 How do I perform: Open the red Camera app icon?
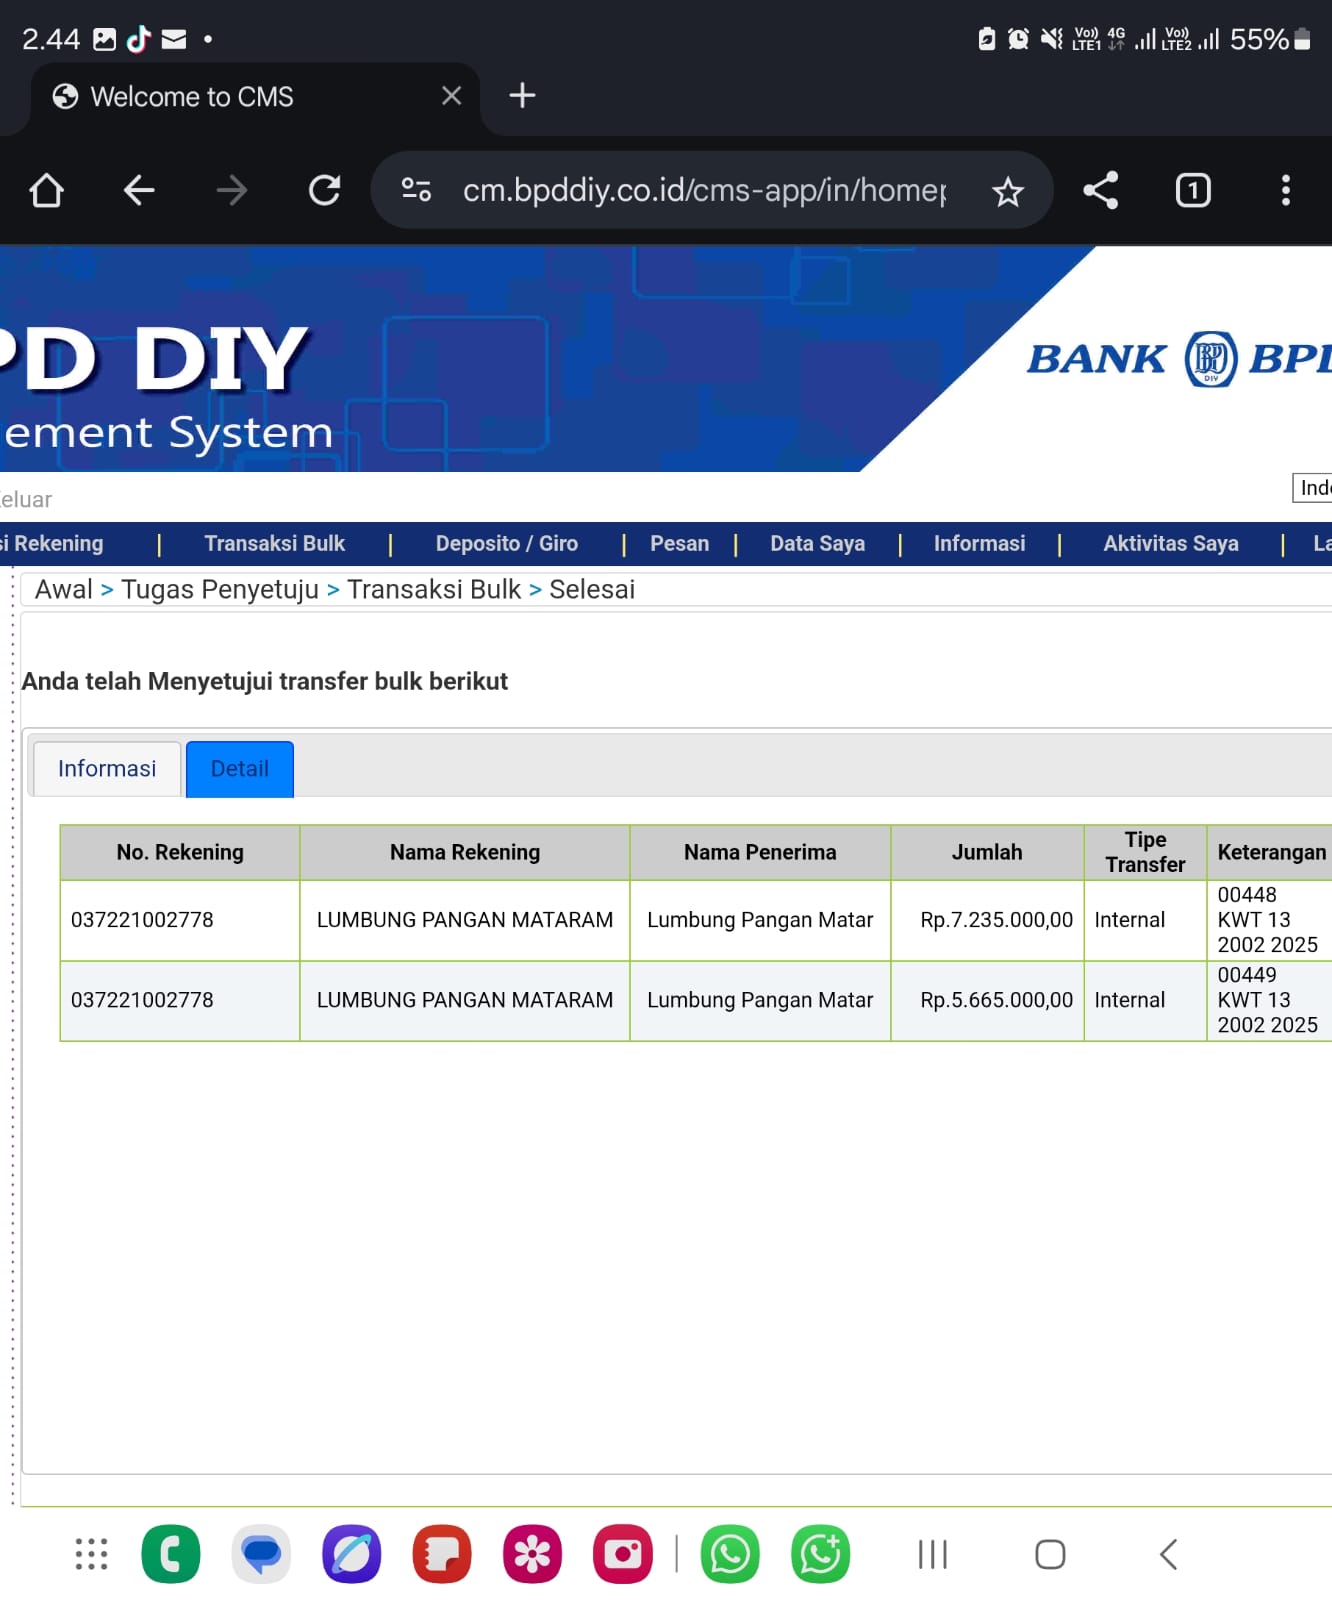(622, 1554)
